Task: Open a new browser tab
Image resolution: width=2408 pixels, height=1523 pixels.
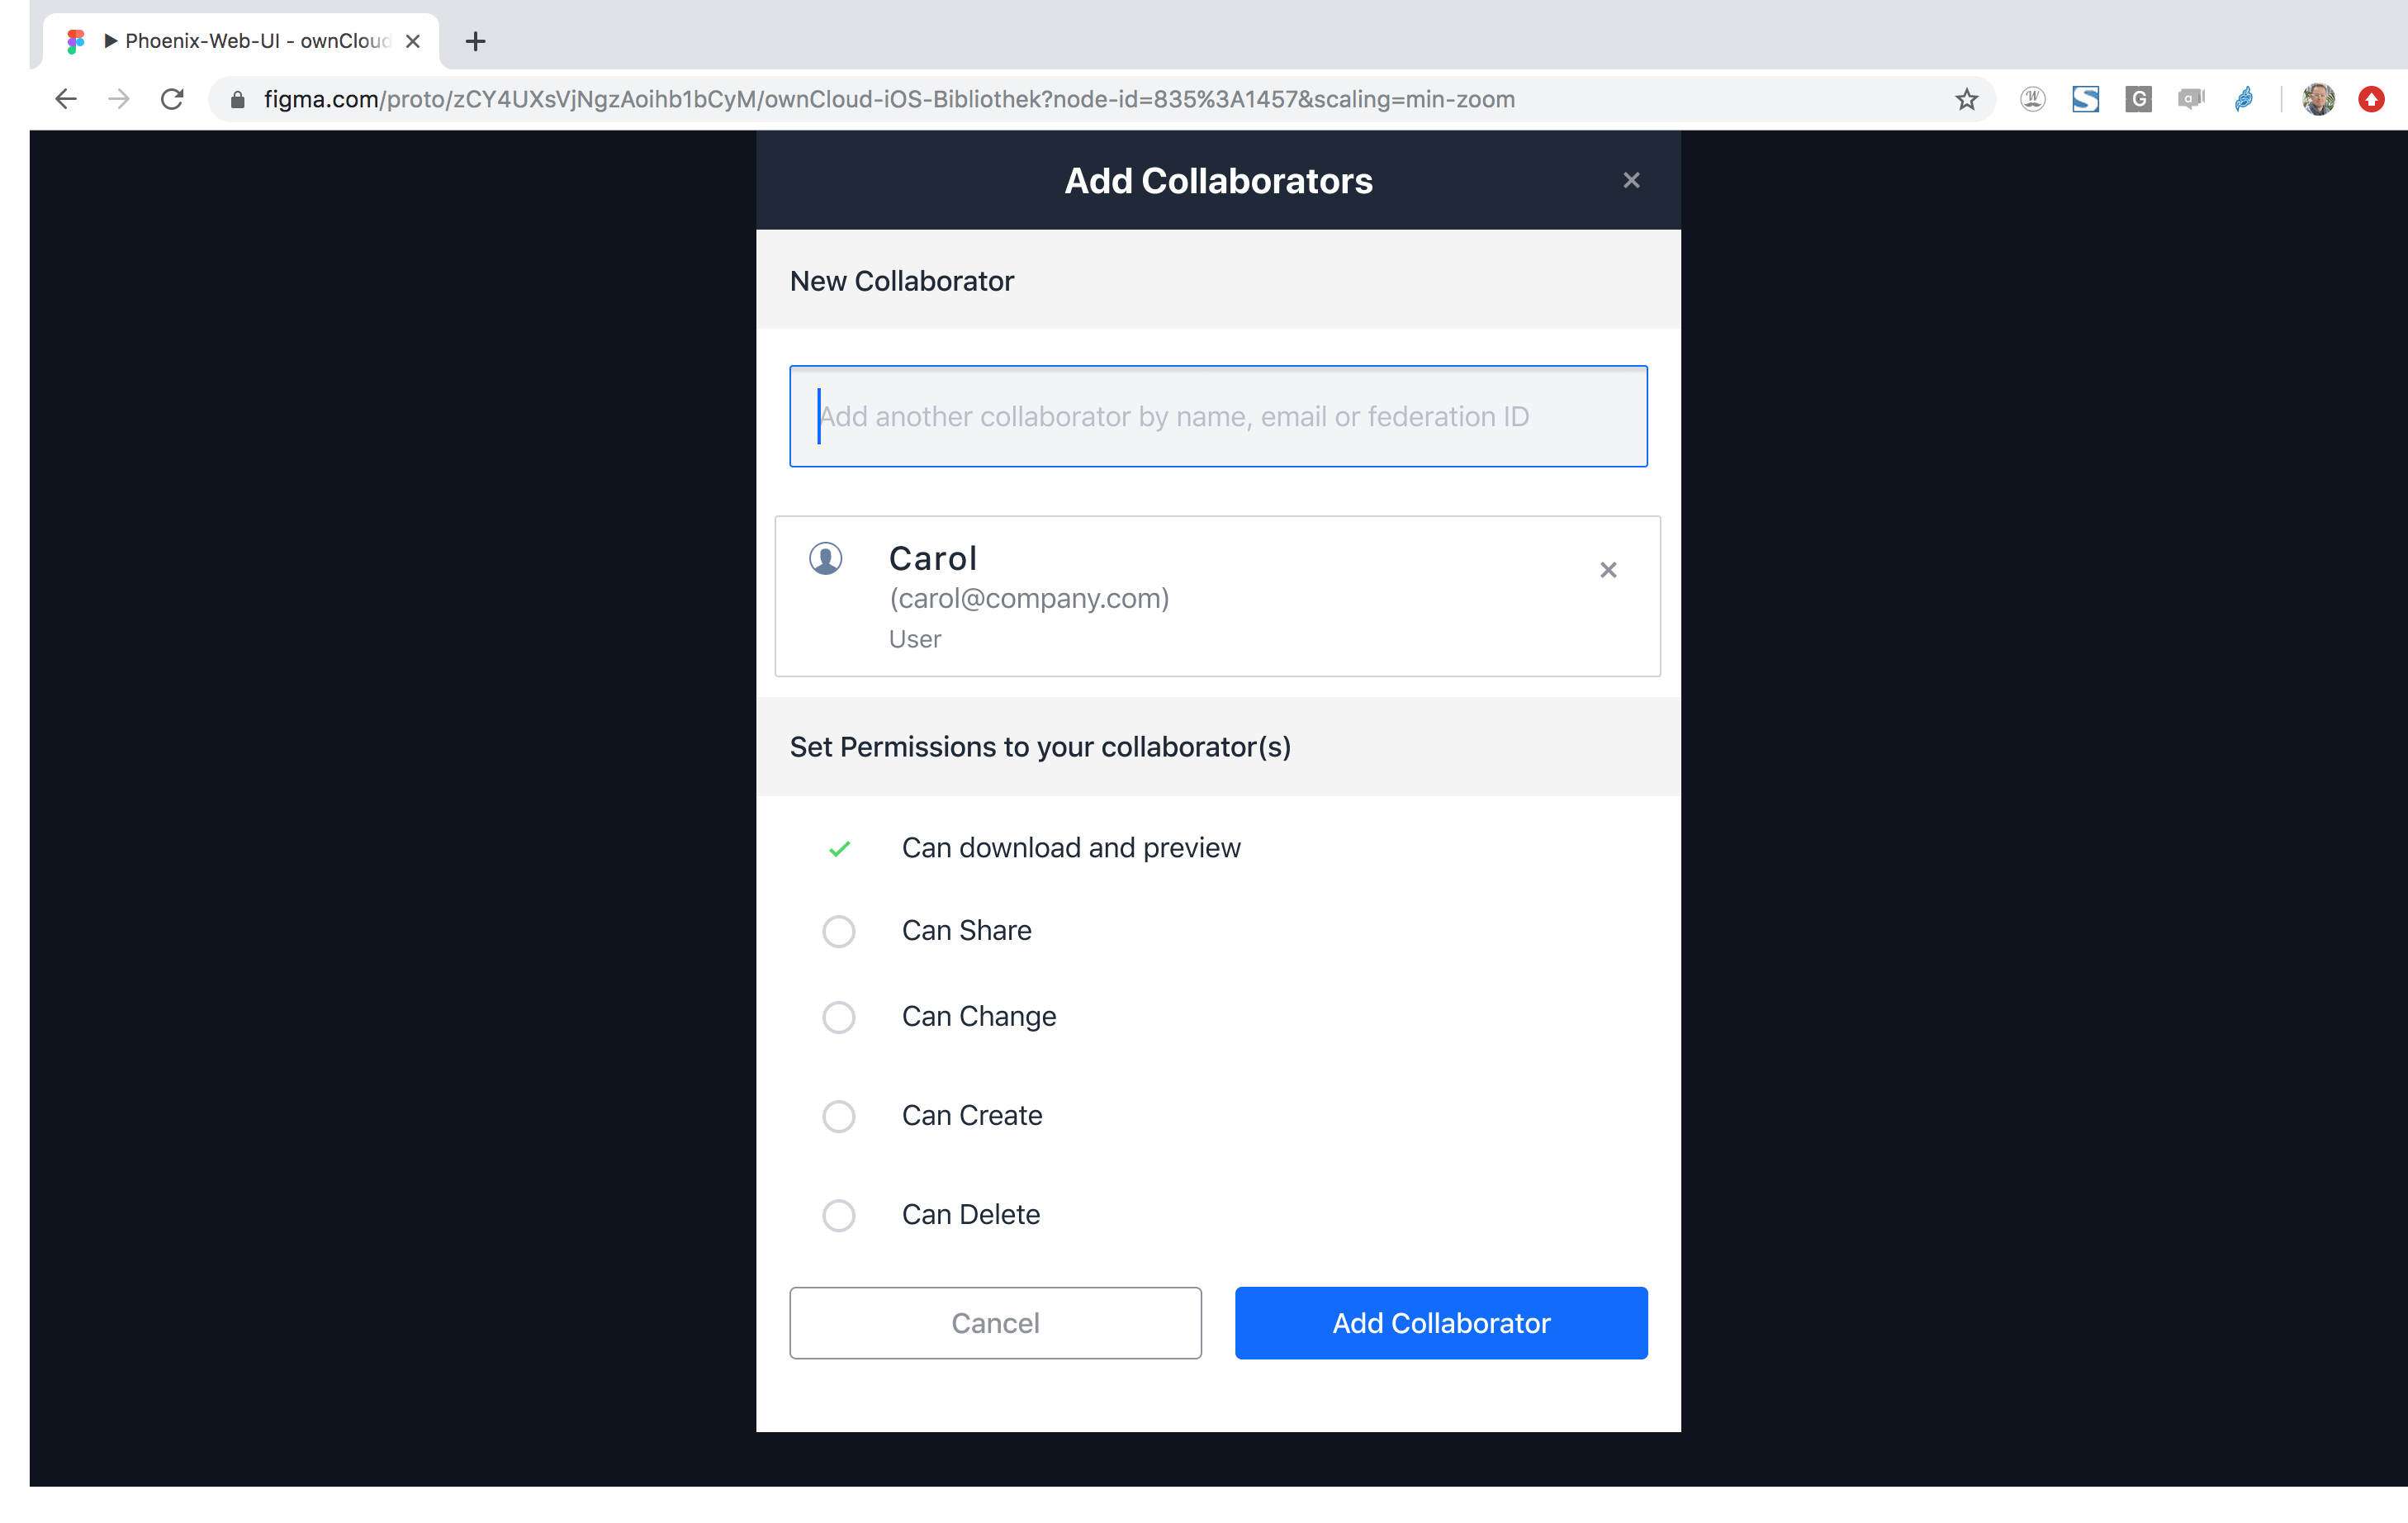Action: [476, 41]
